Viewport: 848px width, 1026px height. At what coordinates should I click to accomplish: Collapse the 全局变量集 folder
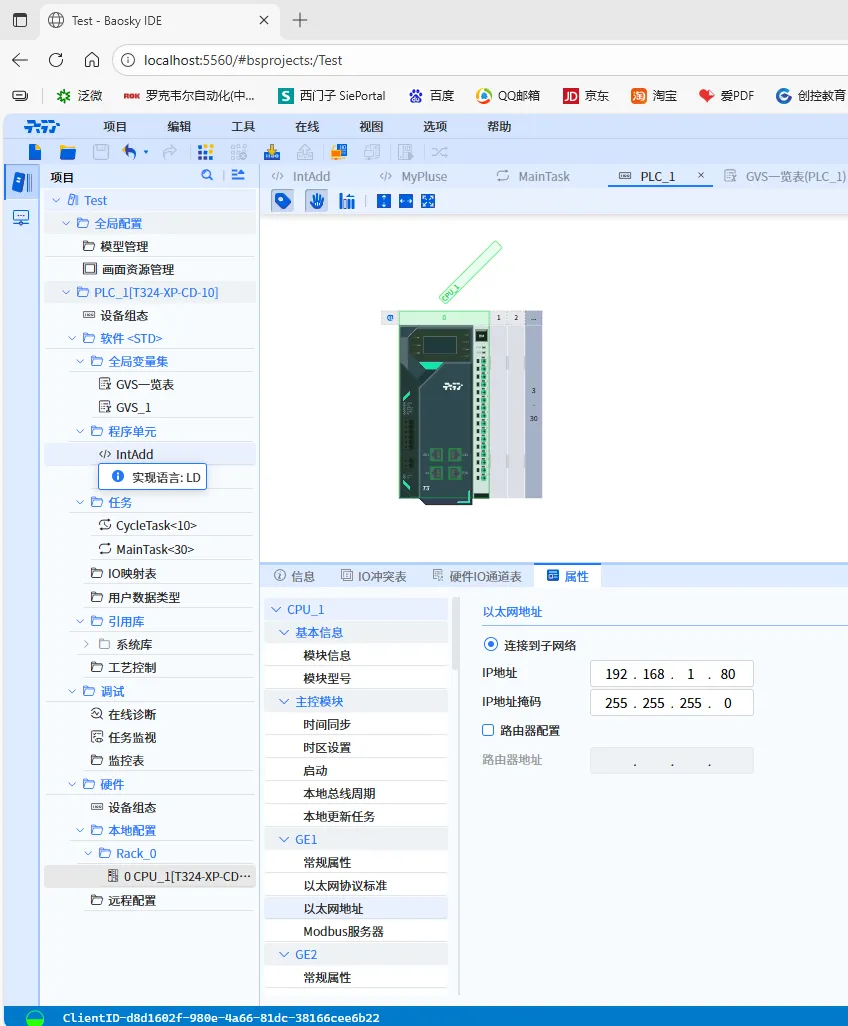pos(80,361)
